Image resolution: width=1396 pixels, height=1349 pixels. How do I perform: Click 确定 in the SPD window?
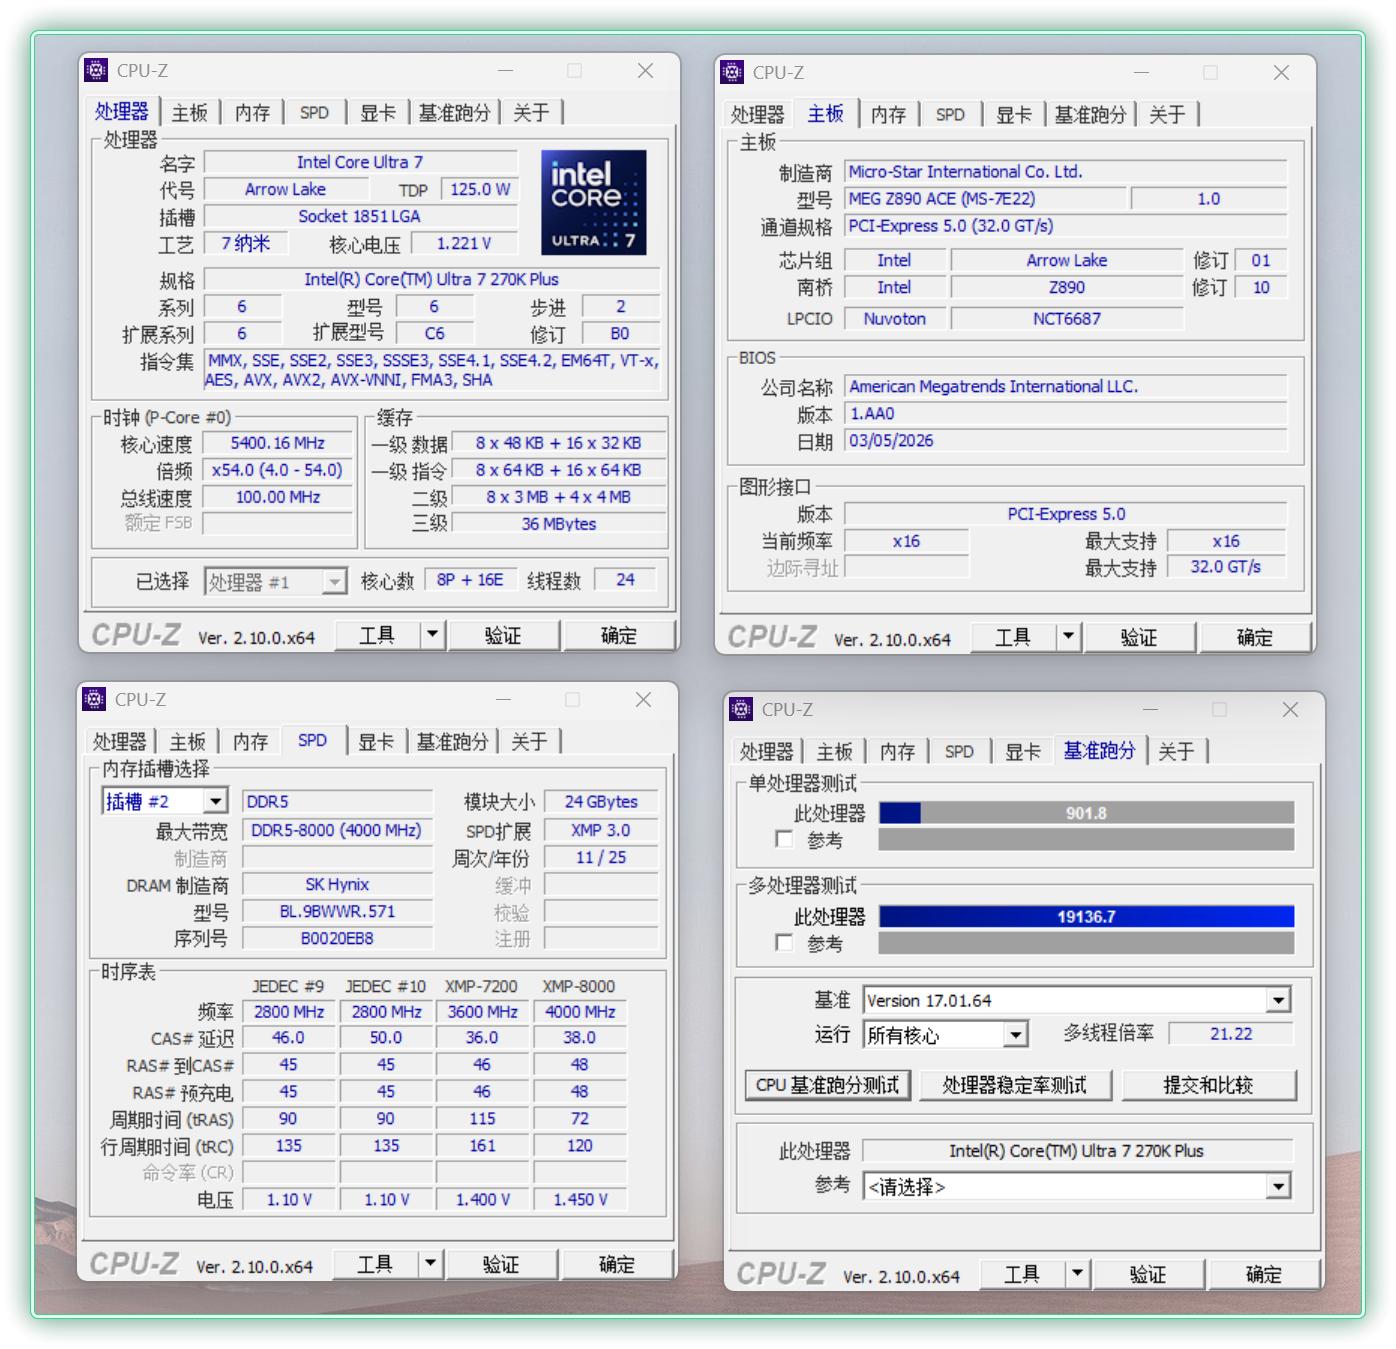click(x=617, y=1264)
